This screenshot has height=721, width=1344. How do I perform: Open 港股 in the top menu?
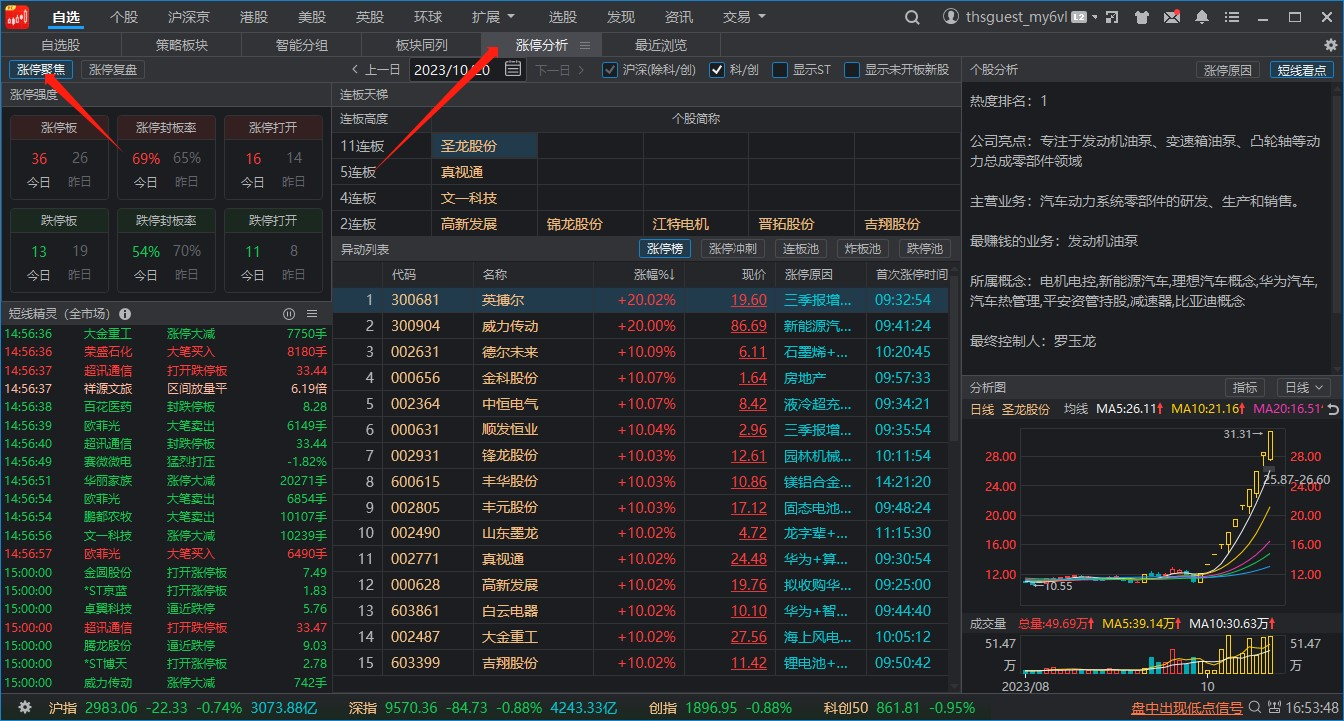pyautogui.click(x=254, y=17)
